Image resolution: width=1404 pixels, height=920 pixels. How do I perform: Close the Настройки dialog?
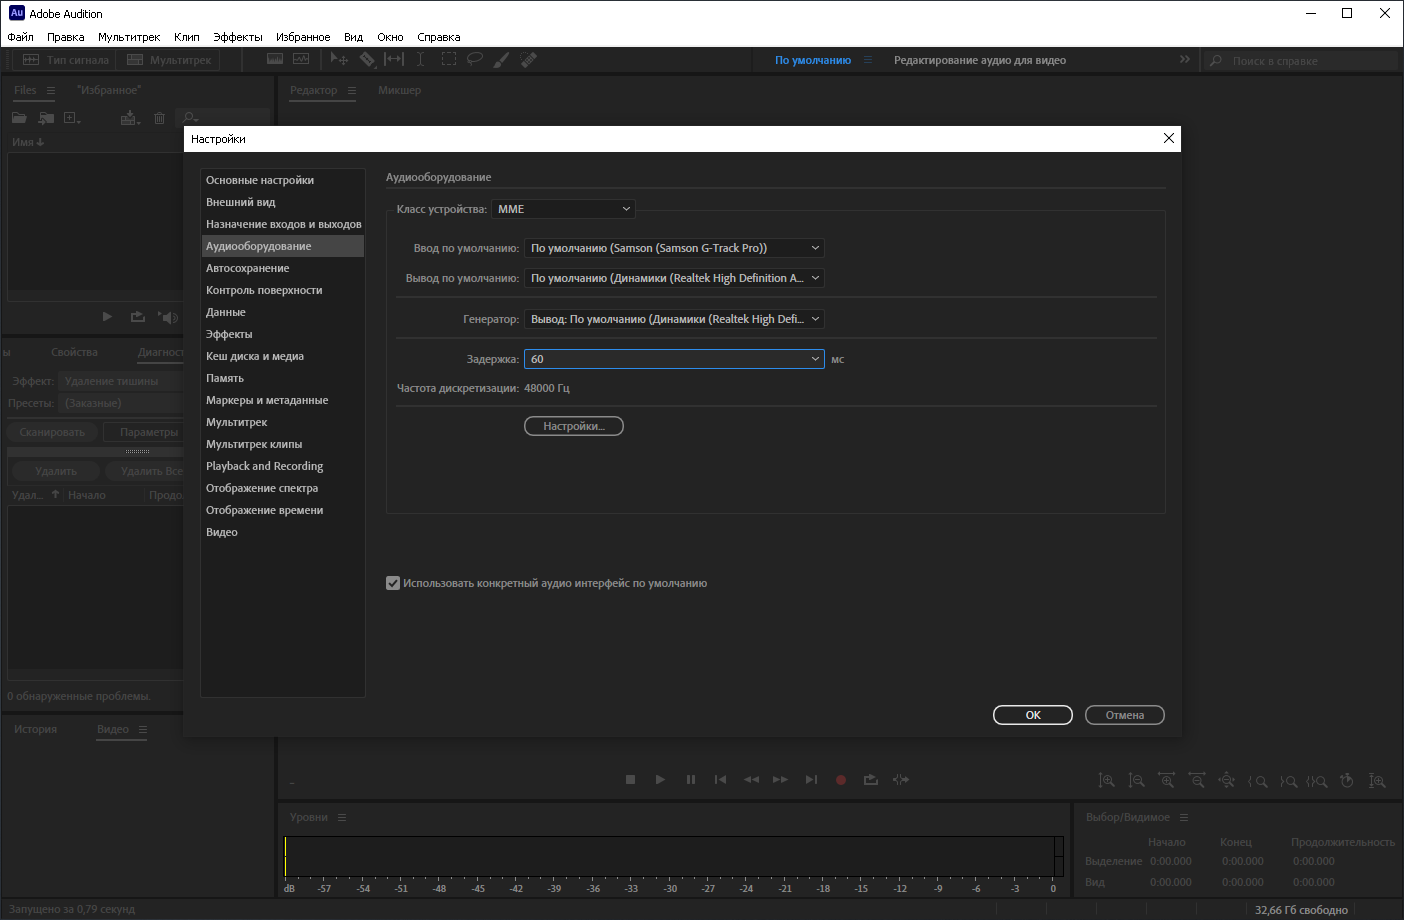(1168, 139)
